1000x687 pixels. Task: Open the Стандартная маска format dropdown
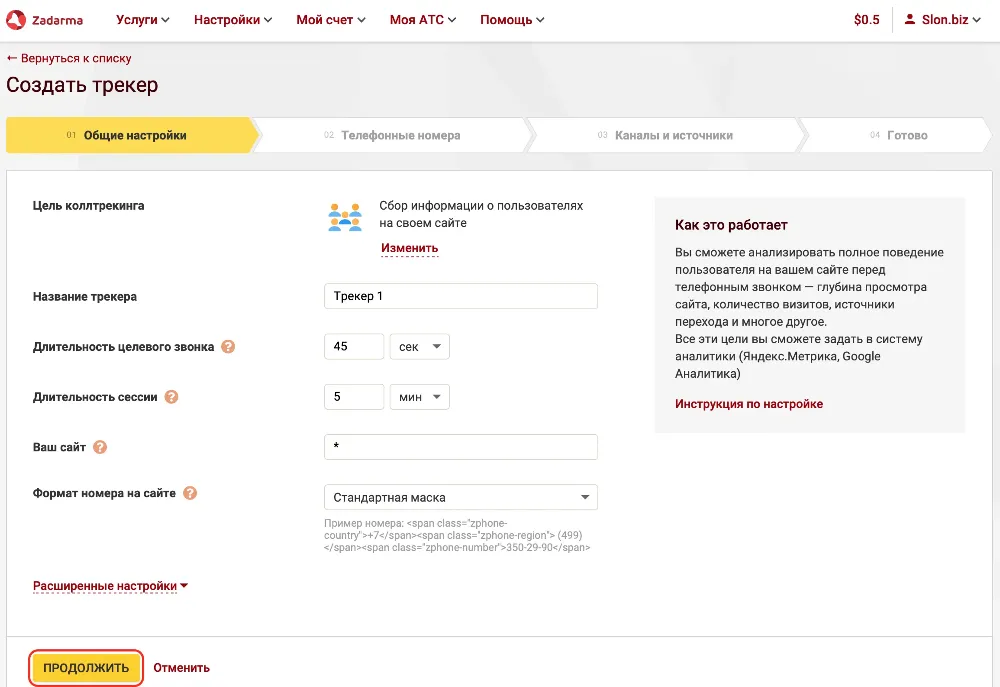click(460, 497)
